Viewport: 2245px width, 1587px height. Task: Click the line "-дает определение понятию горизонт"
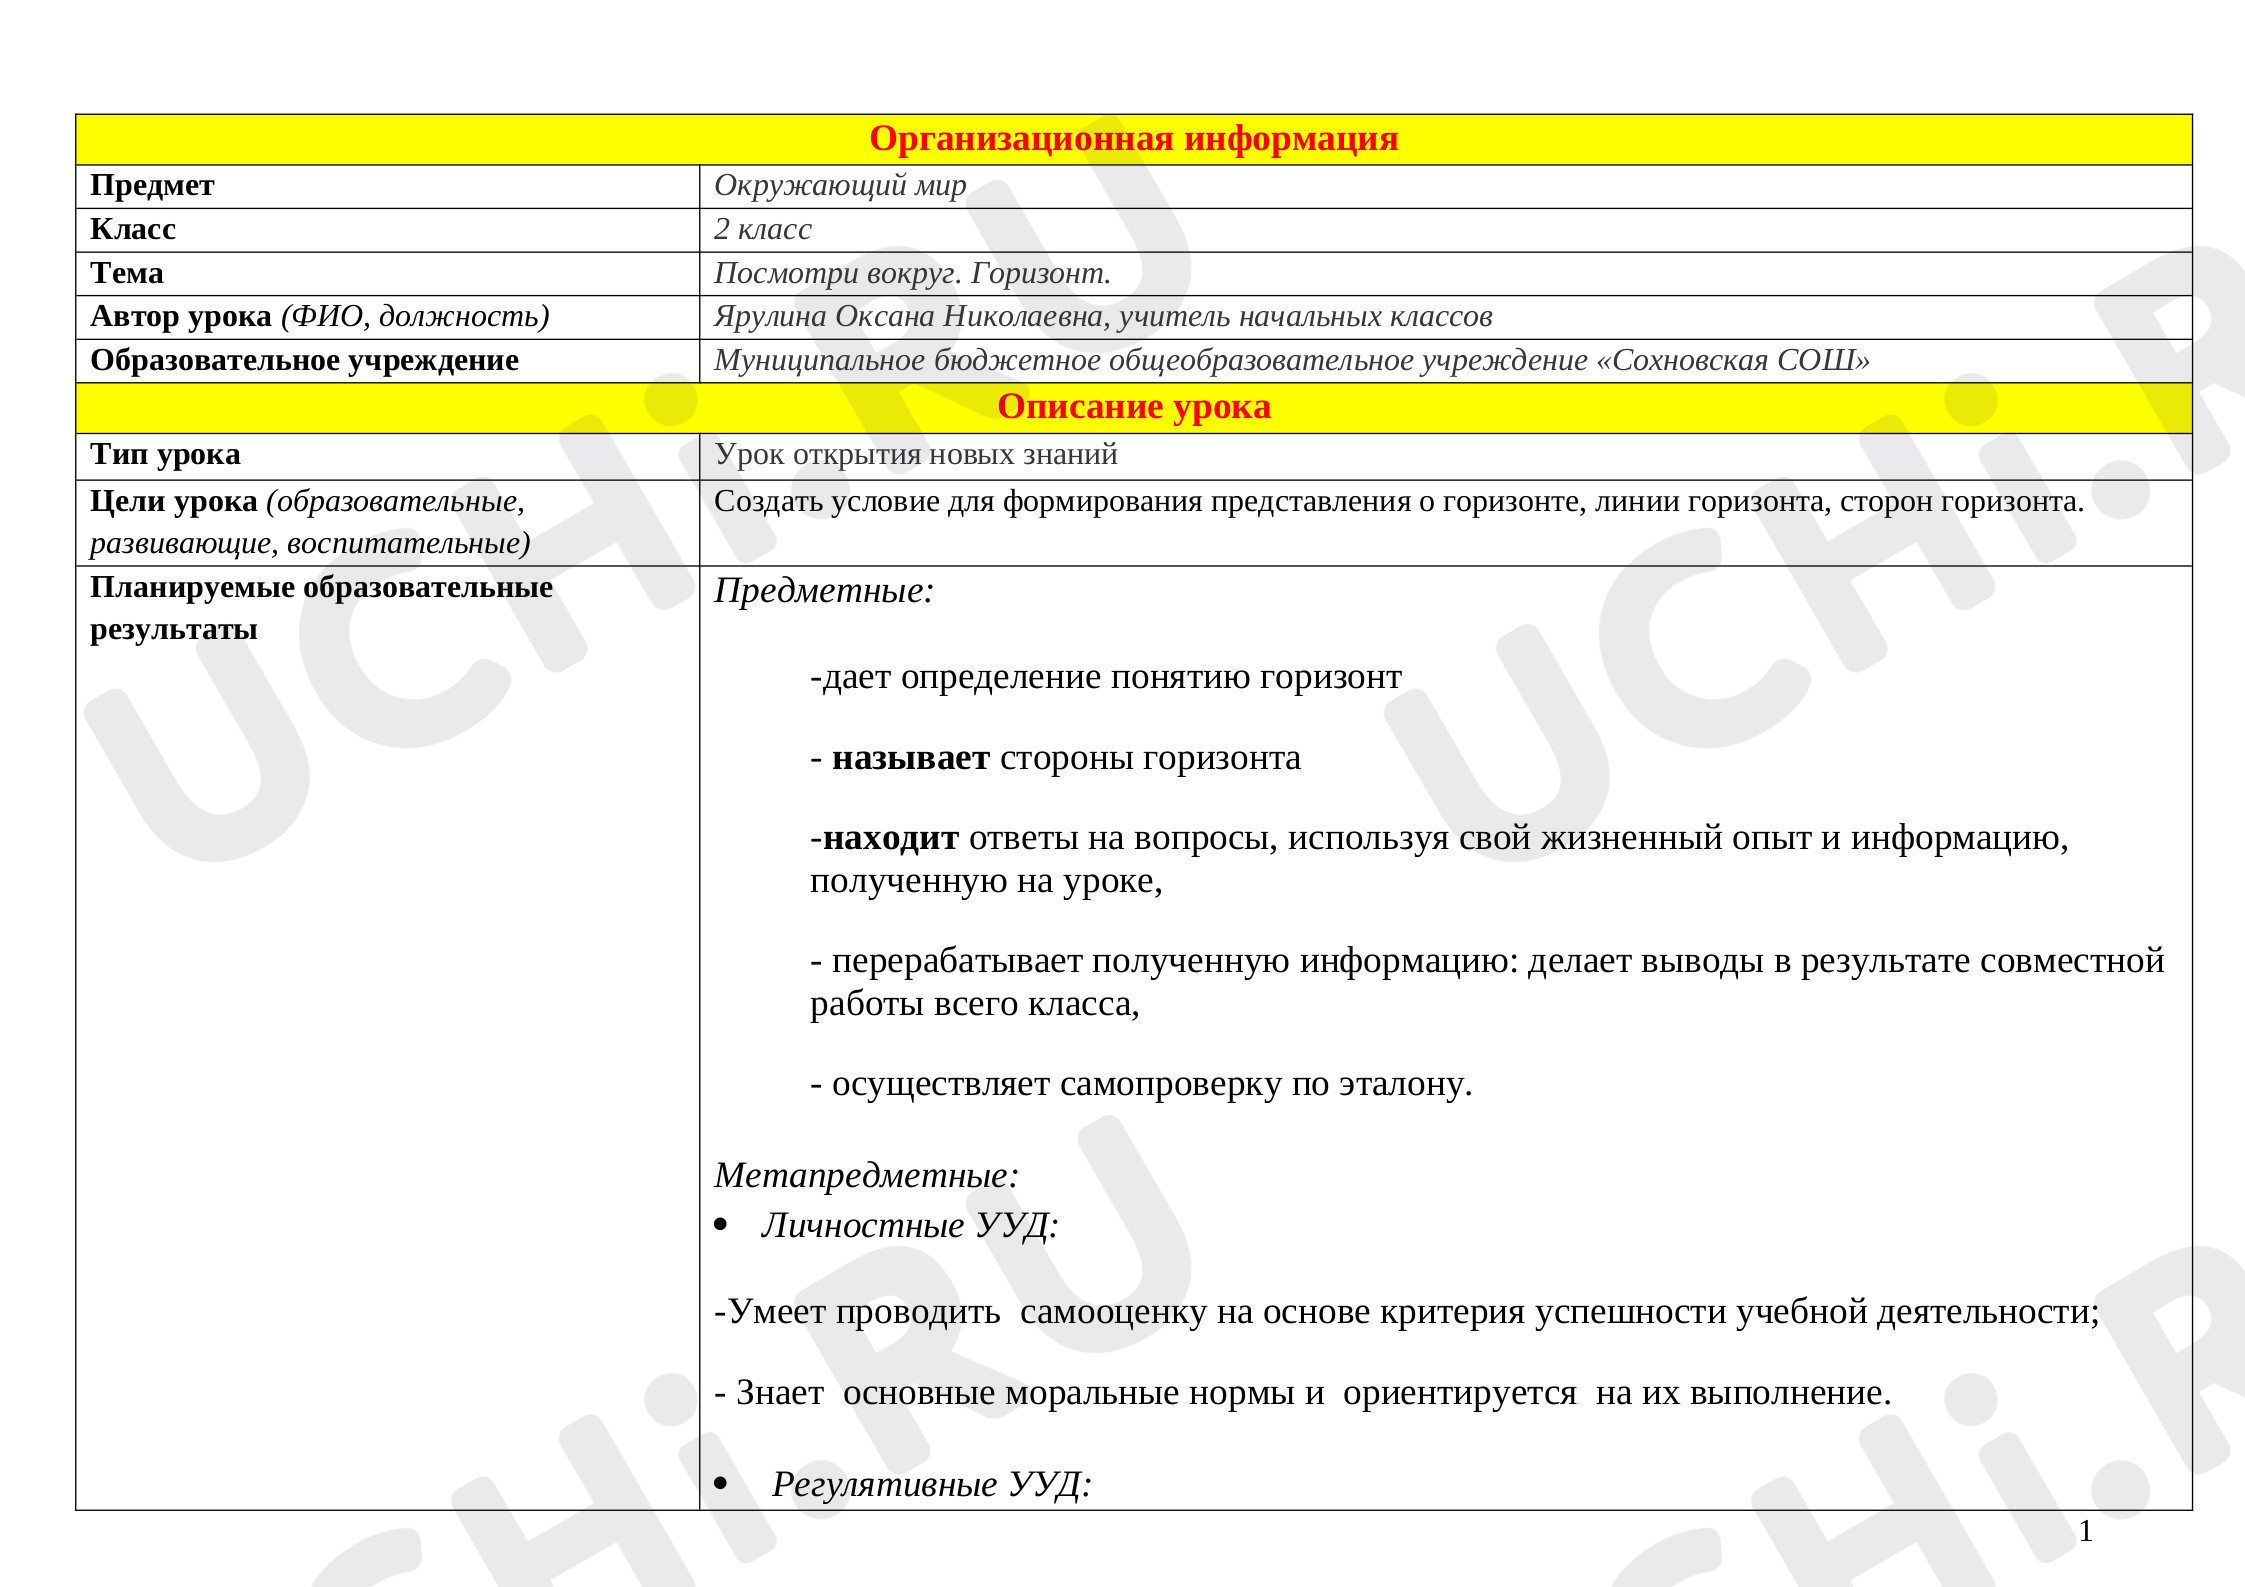pos(1105,677)
